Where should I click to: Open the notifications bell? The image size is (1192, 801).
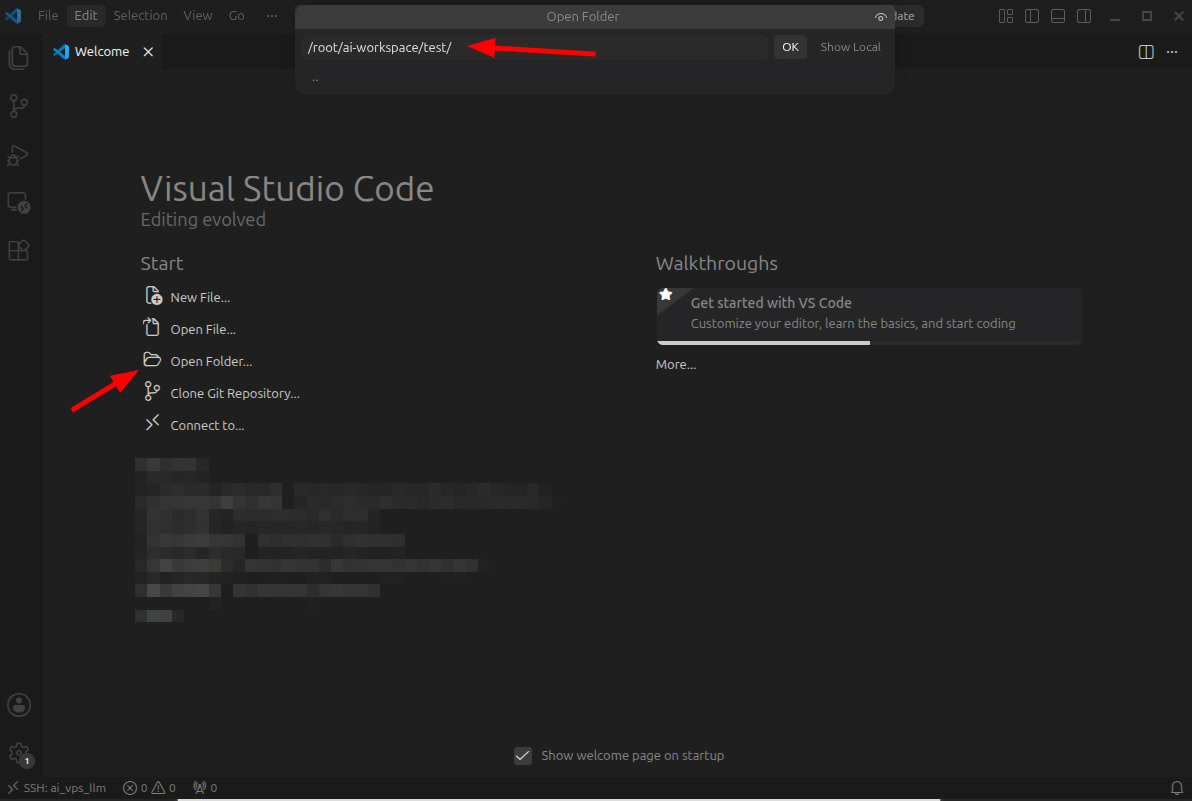(x=1177, y=787)
